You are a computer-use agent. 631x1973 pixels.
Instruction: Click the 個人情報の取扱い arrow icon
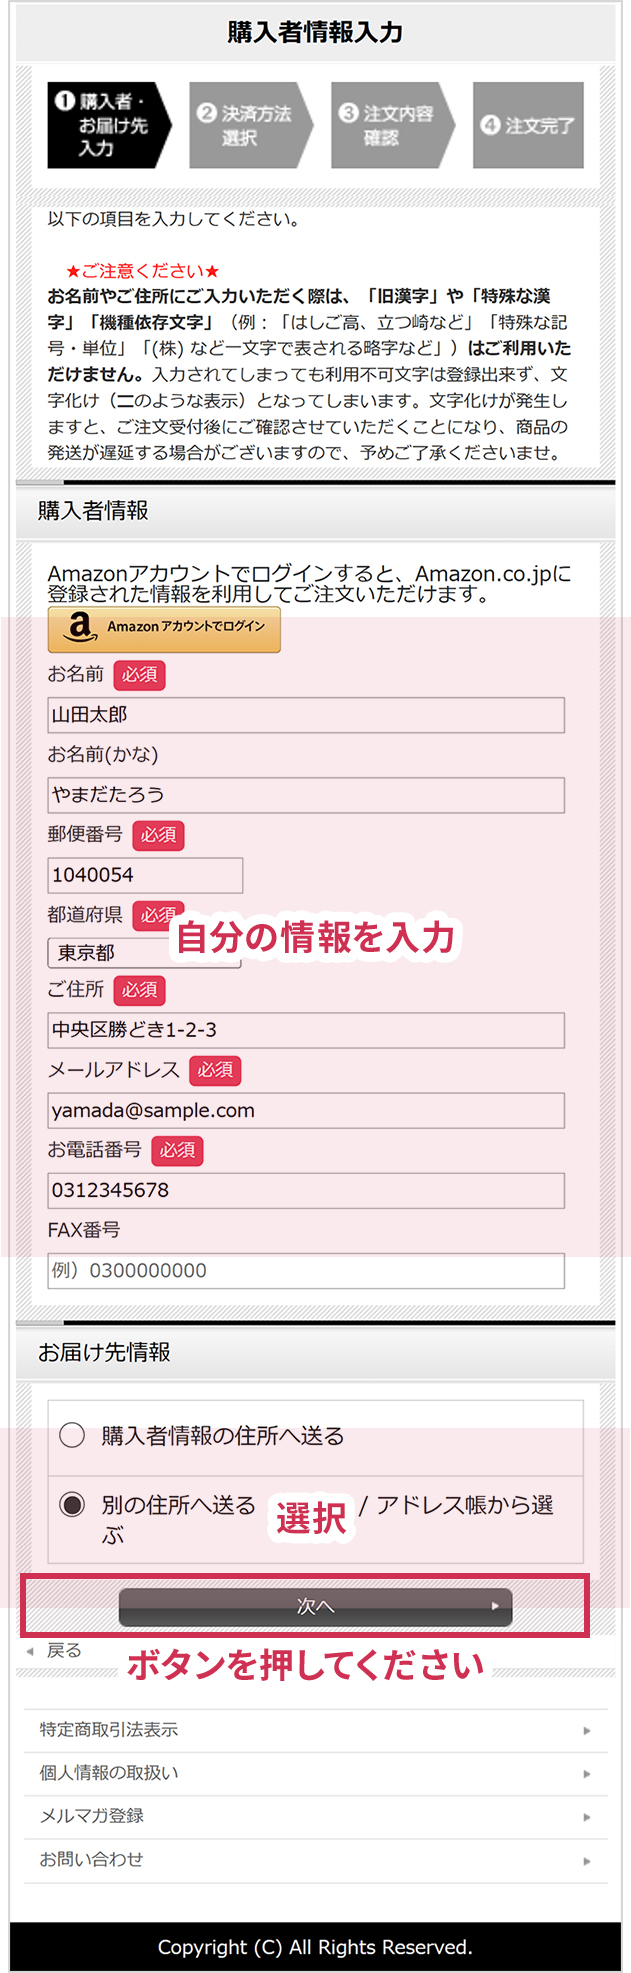click(x=587, y=1774)
